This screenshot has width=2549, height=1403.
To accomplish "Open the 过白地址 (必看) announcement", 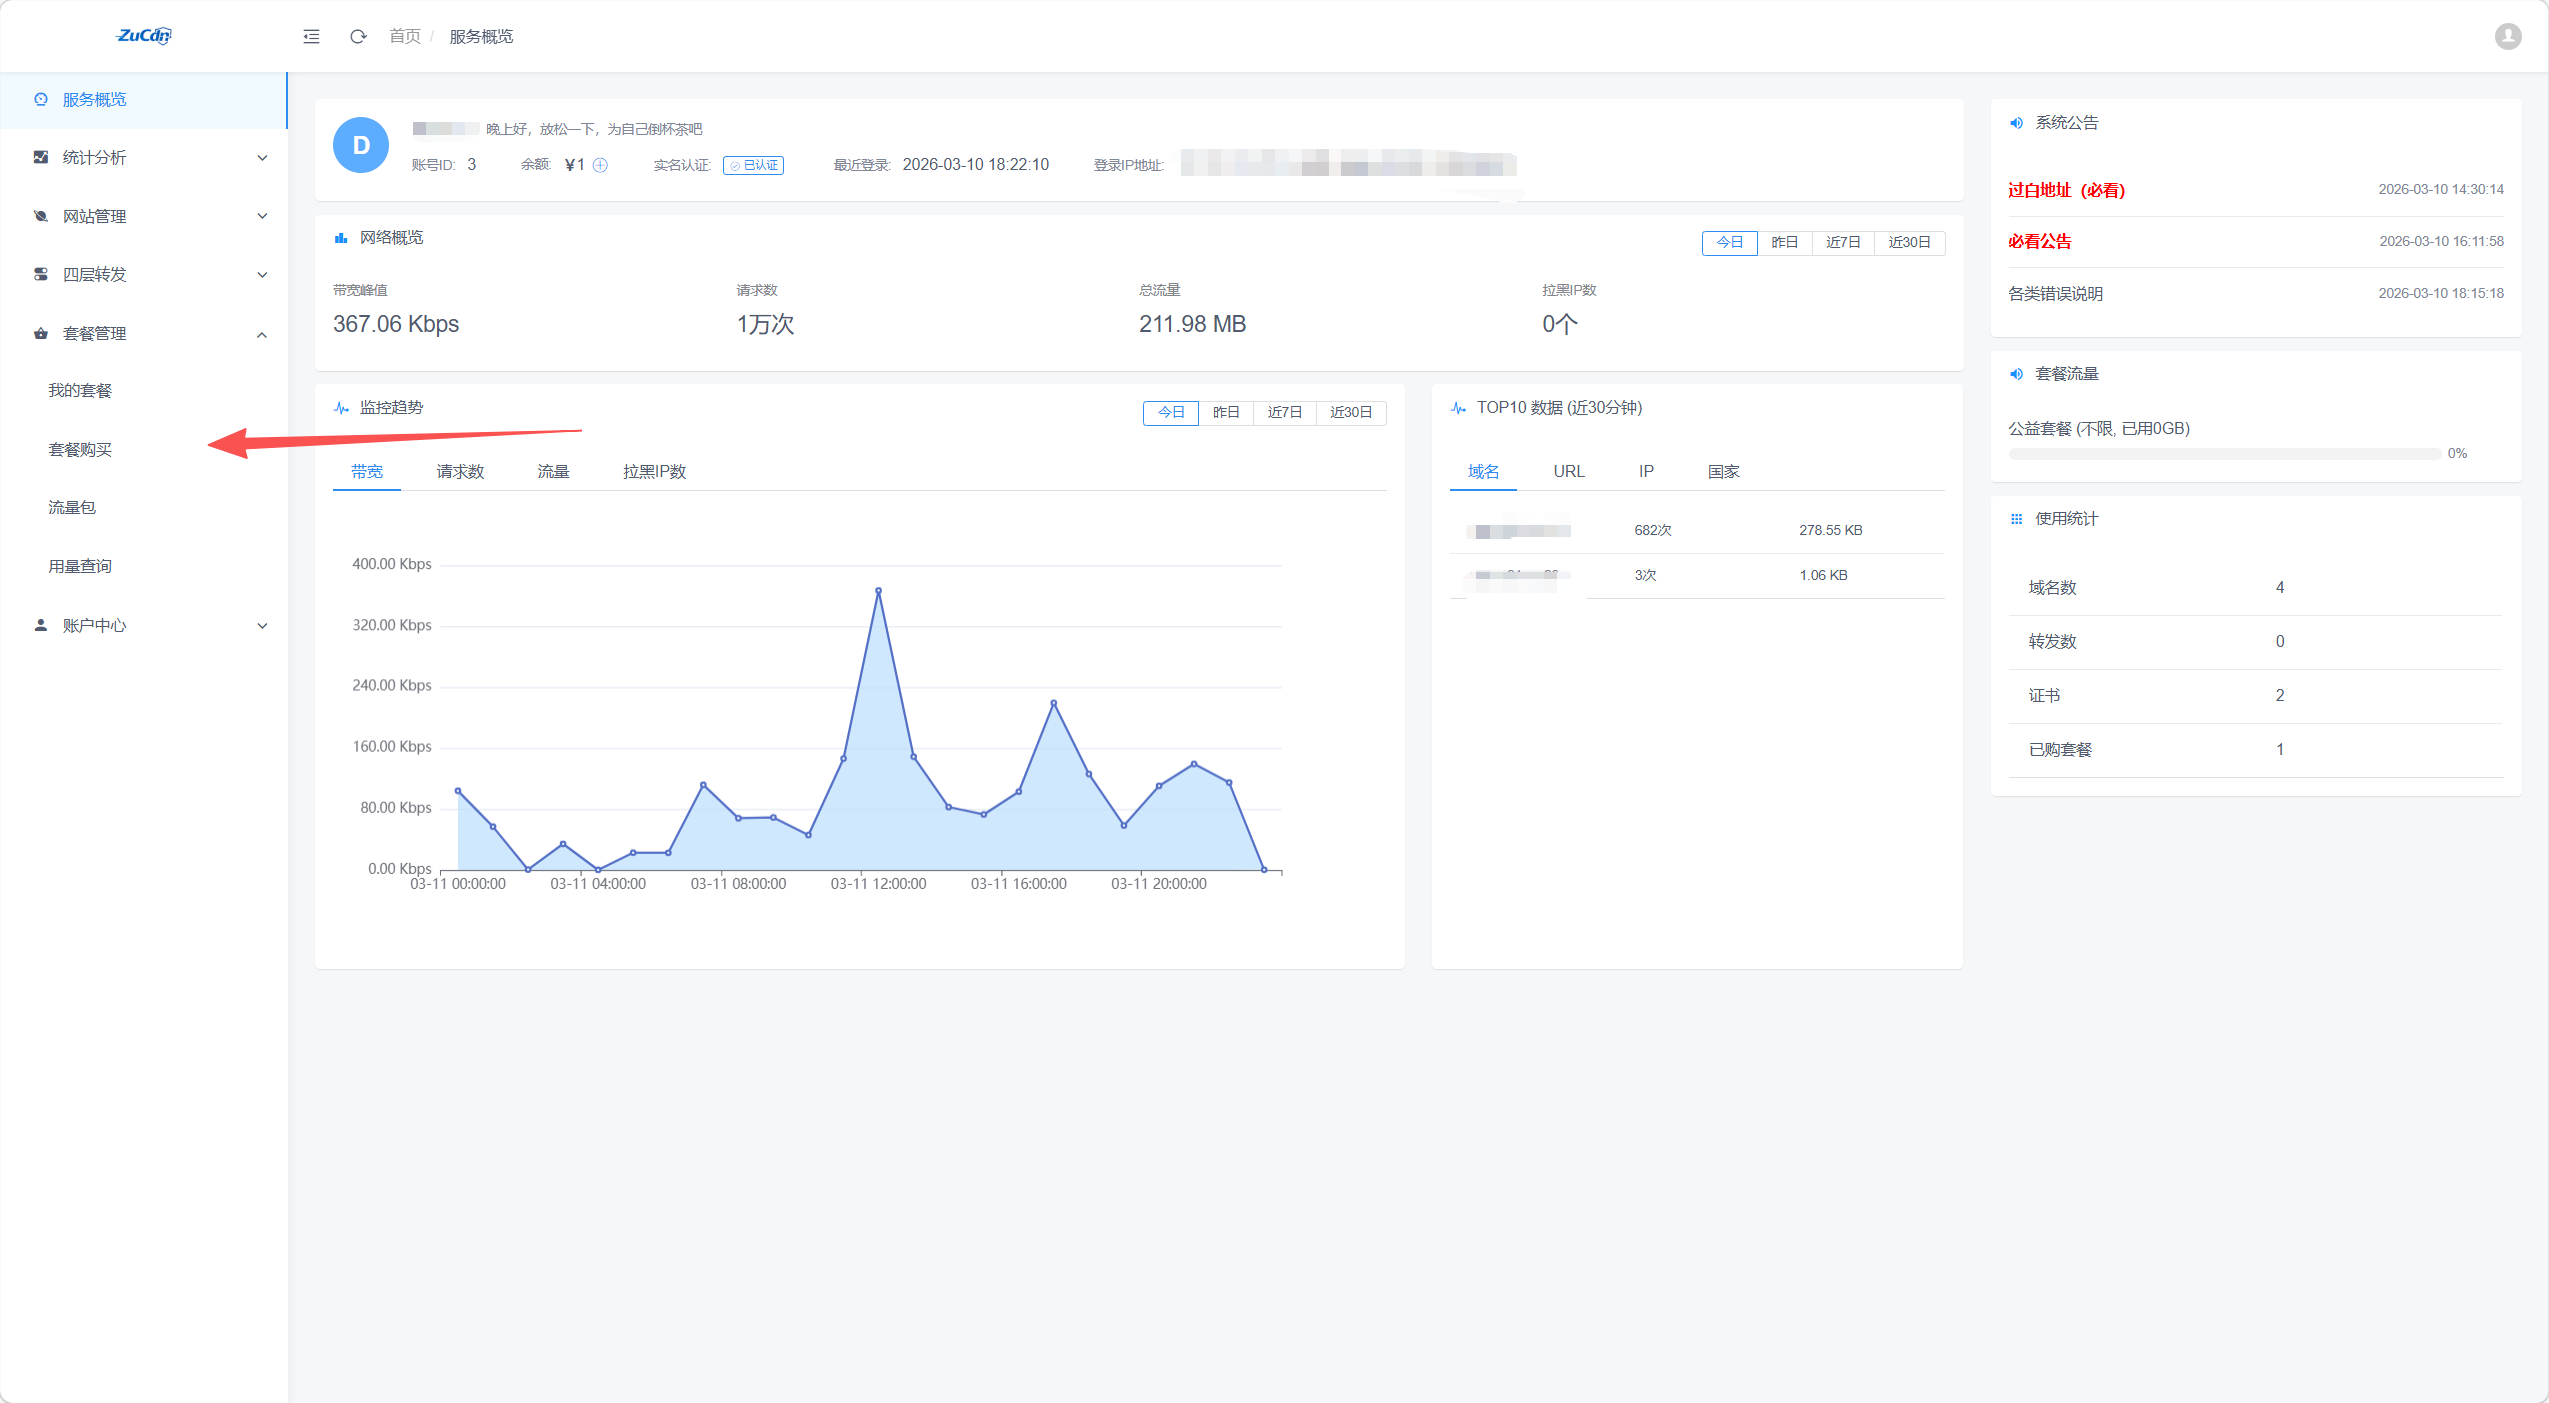I will click(2066, 191).
